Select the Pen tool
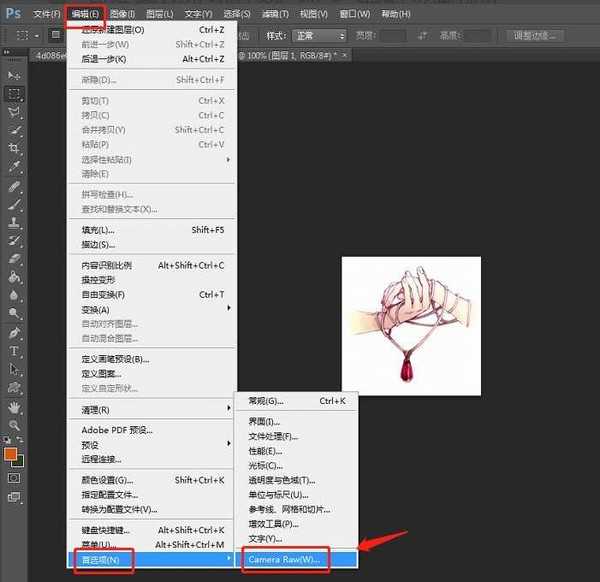600x582 pixels. 15,334
